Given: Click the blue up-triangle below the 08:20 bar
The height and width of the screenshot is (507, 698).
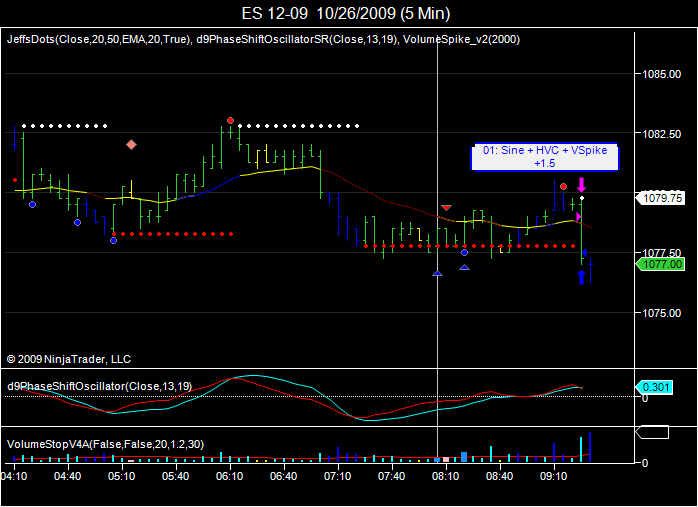Looking at the screenshot, I should point(464,268).
